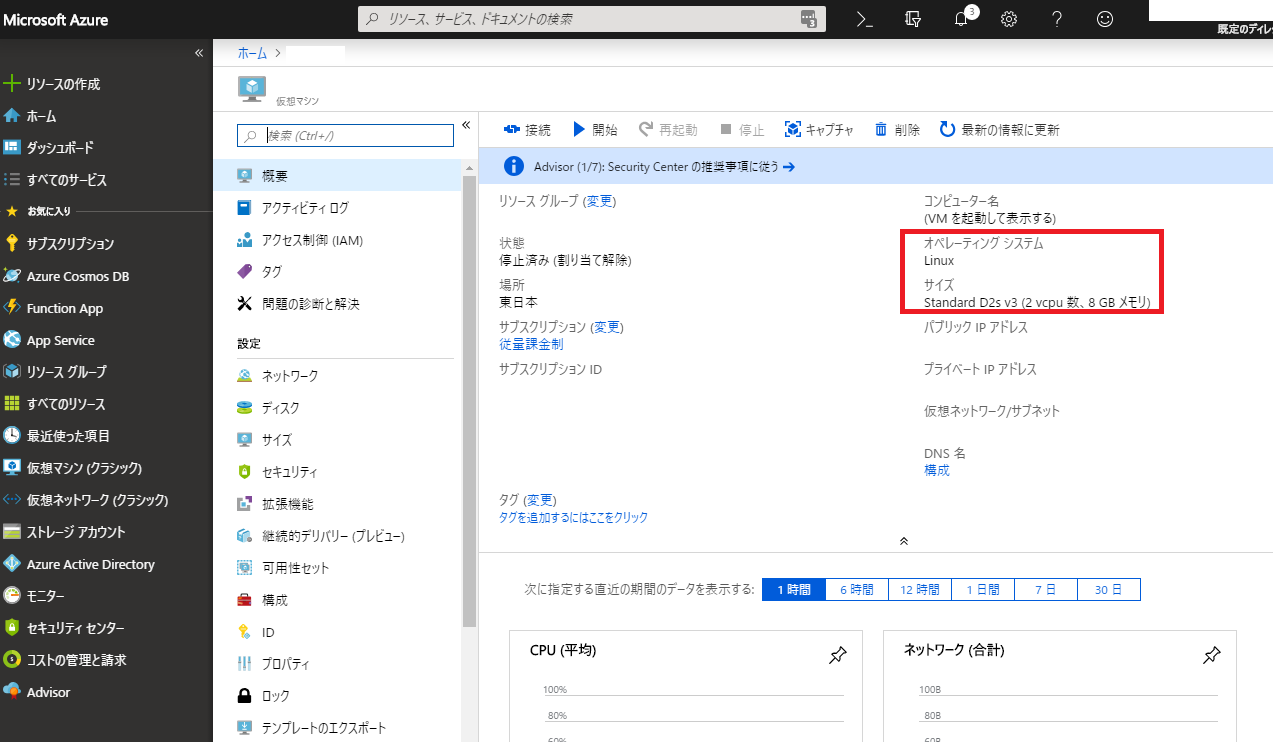
Task: Open テンプレートのエクスポート menu item
Action: [338, 728]
